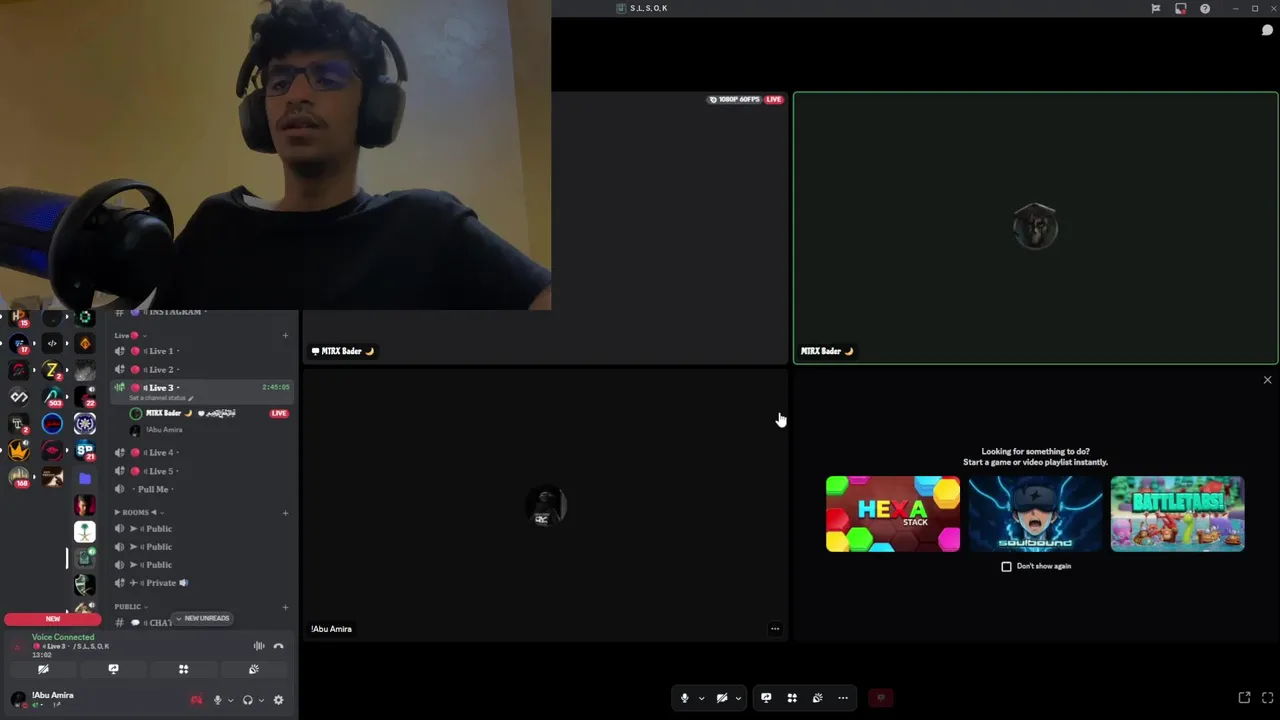
Task: Select the MTRX Bader avatar tile
Action: (x=1035, y=228)
